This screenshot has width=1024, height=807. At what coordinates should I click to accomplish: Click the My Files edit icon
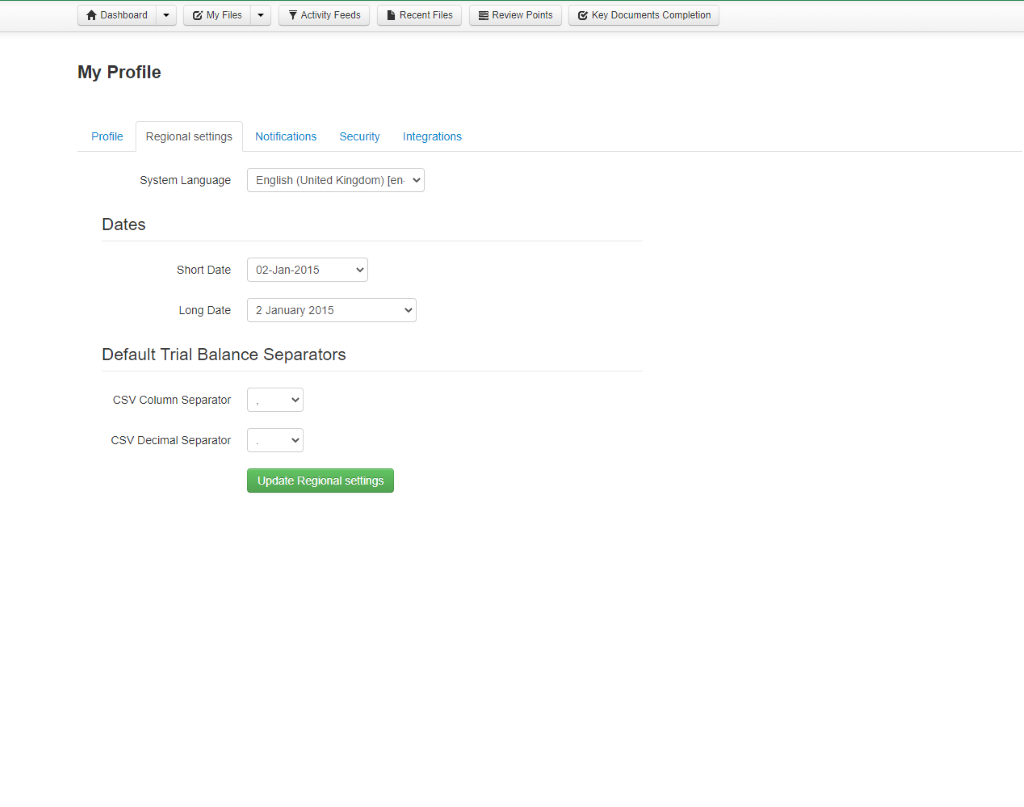point(197,15)
